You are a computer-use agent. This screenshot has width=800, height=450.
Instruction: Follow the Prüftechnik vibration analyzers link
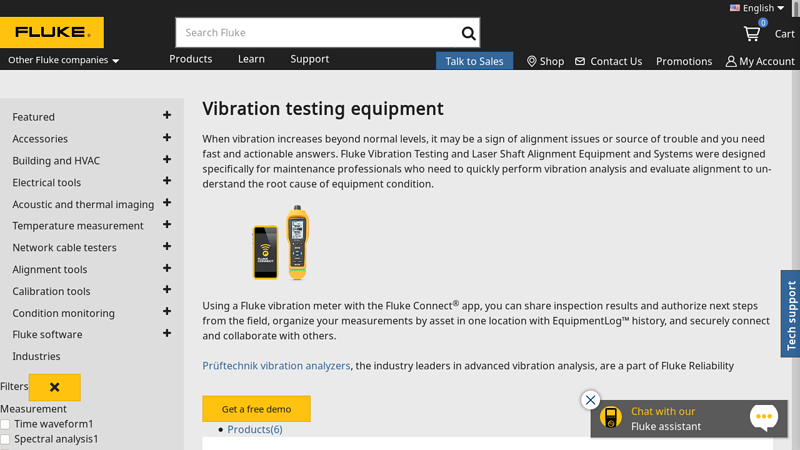coord(276,366)
